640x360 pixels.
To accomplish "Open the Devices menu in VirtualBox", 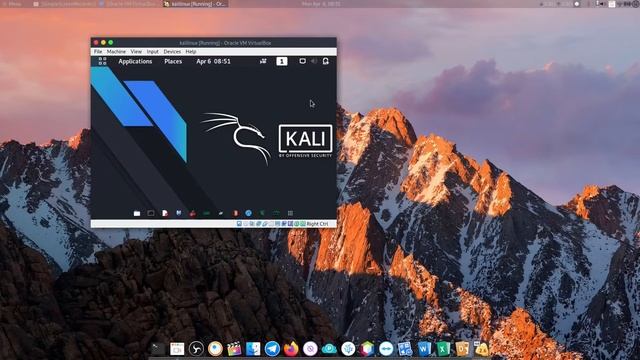I will click(x=172, y=52).
